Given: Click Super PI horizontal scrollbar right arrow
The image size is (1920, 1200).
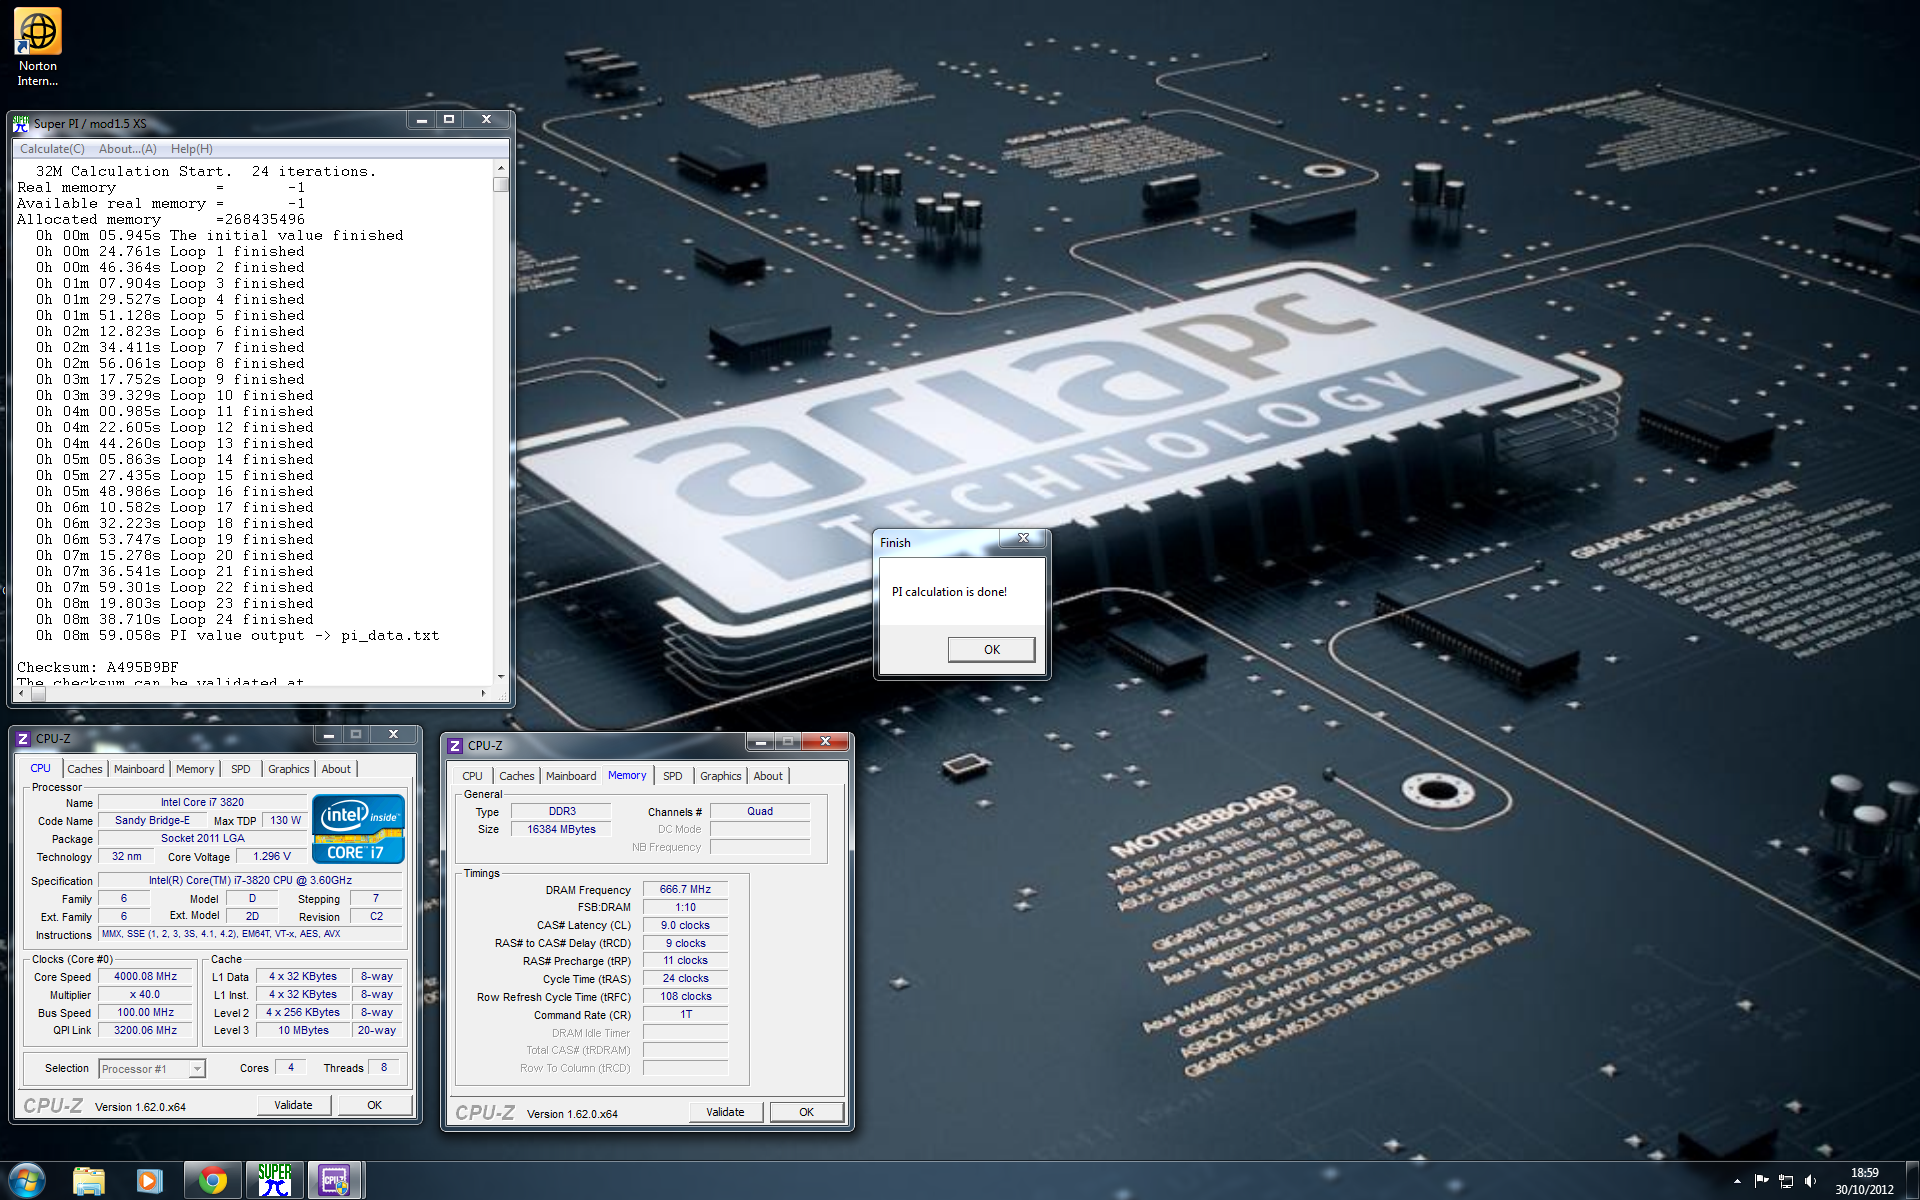Looking at the screenshot, I should coord(484,693).
